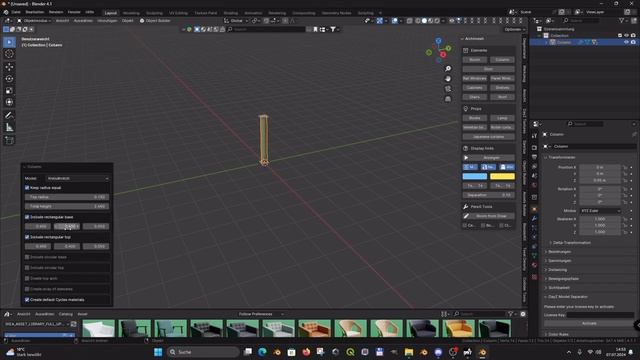640x360 pixels.
Task: Select the Rotate tool
Action: (9, 78)
